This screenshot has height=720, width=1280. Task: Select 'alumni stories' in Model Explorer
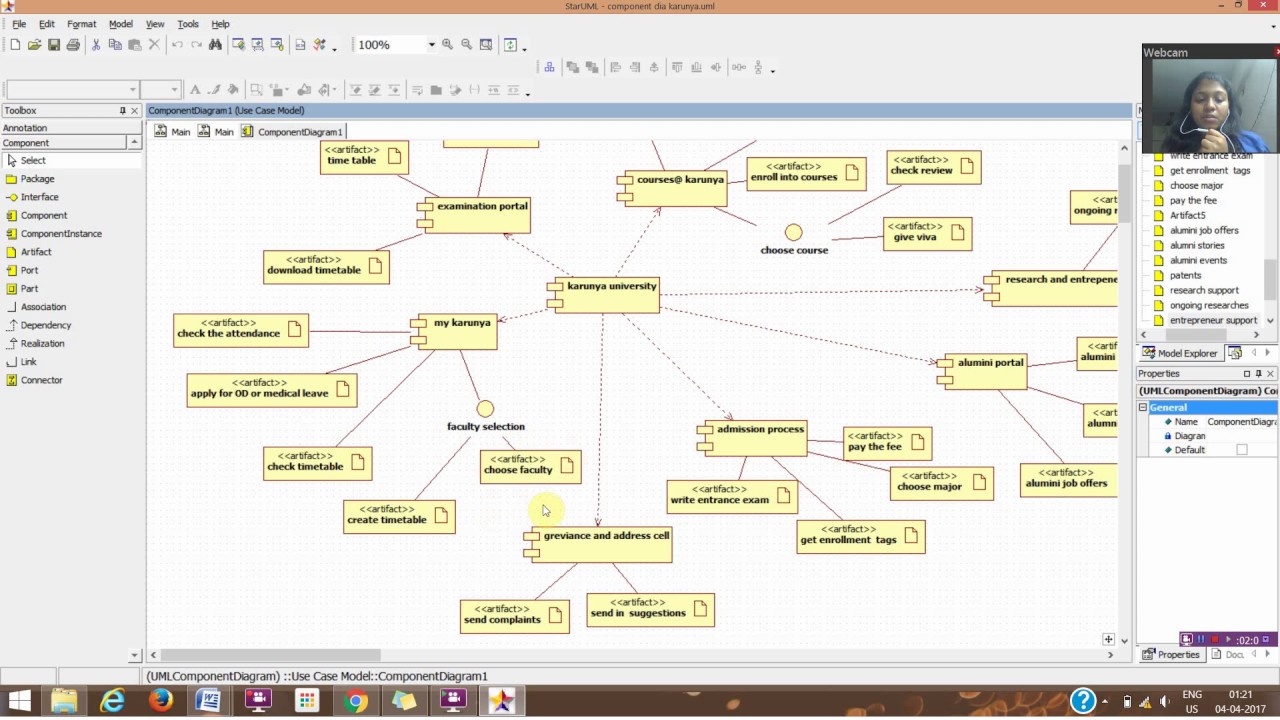pyautogui.click(x=1197, y=245)
